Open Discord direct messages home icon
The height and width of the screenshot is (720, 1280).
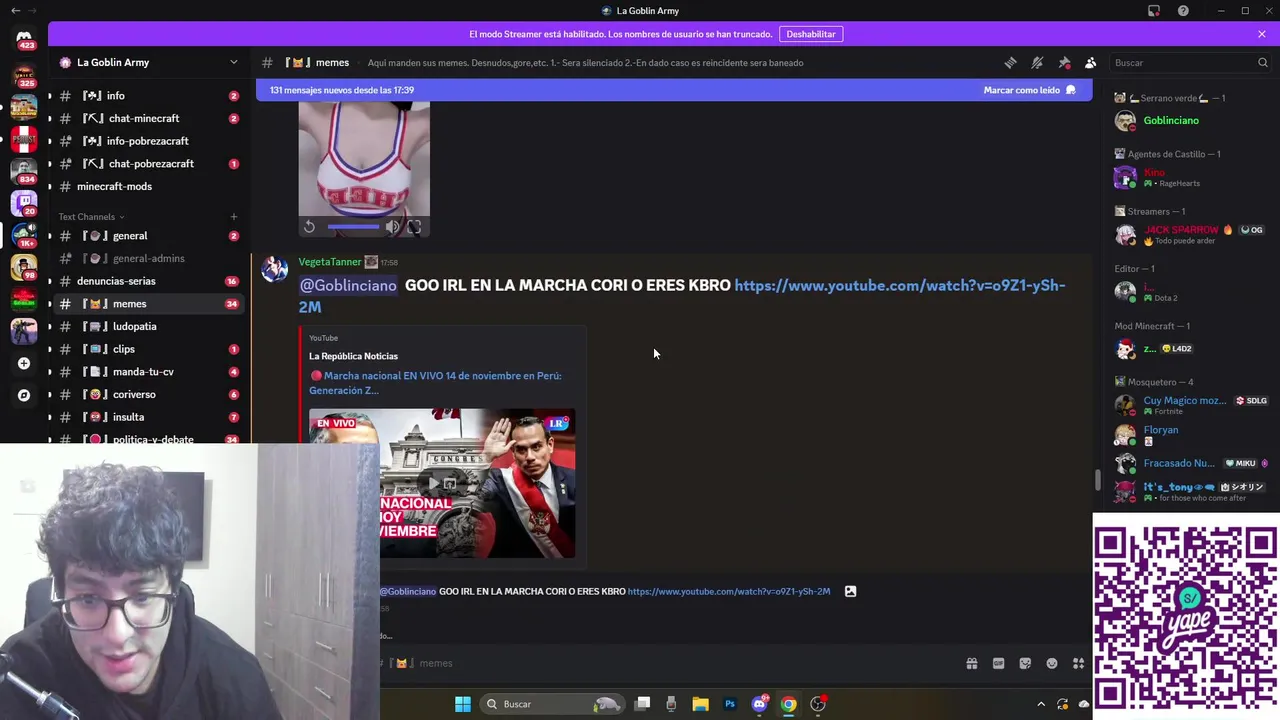pyautogui.click(x=24, y=39)
